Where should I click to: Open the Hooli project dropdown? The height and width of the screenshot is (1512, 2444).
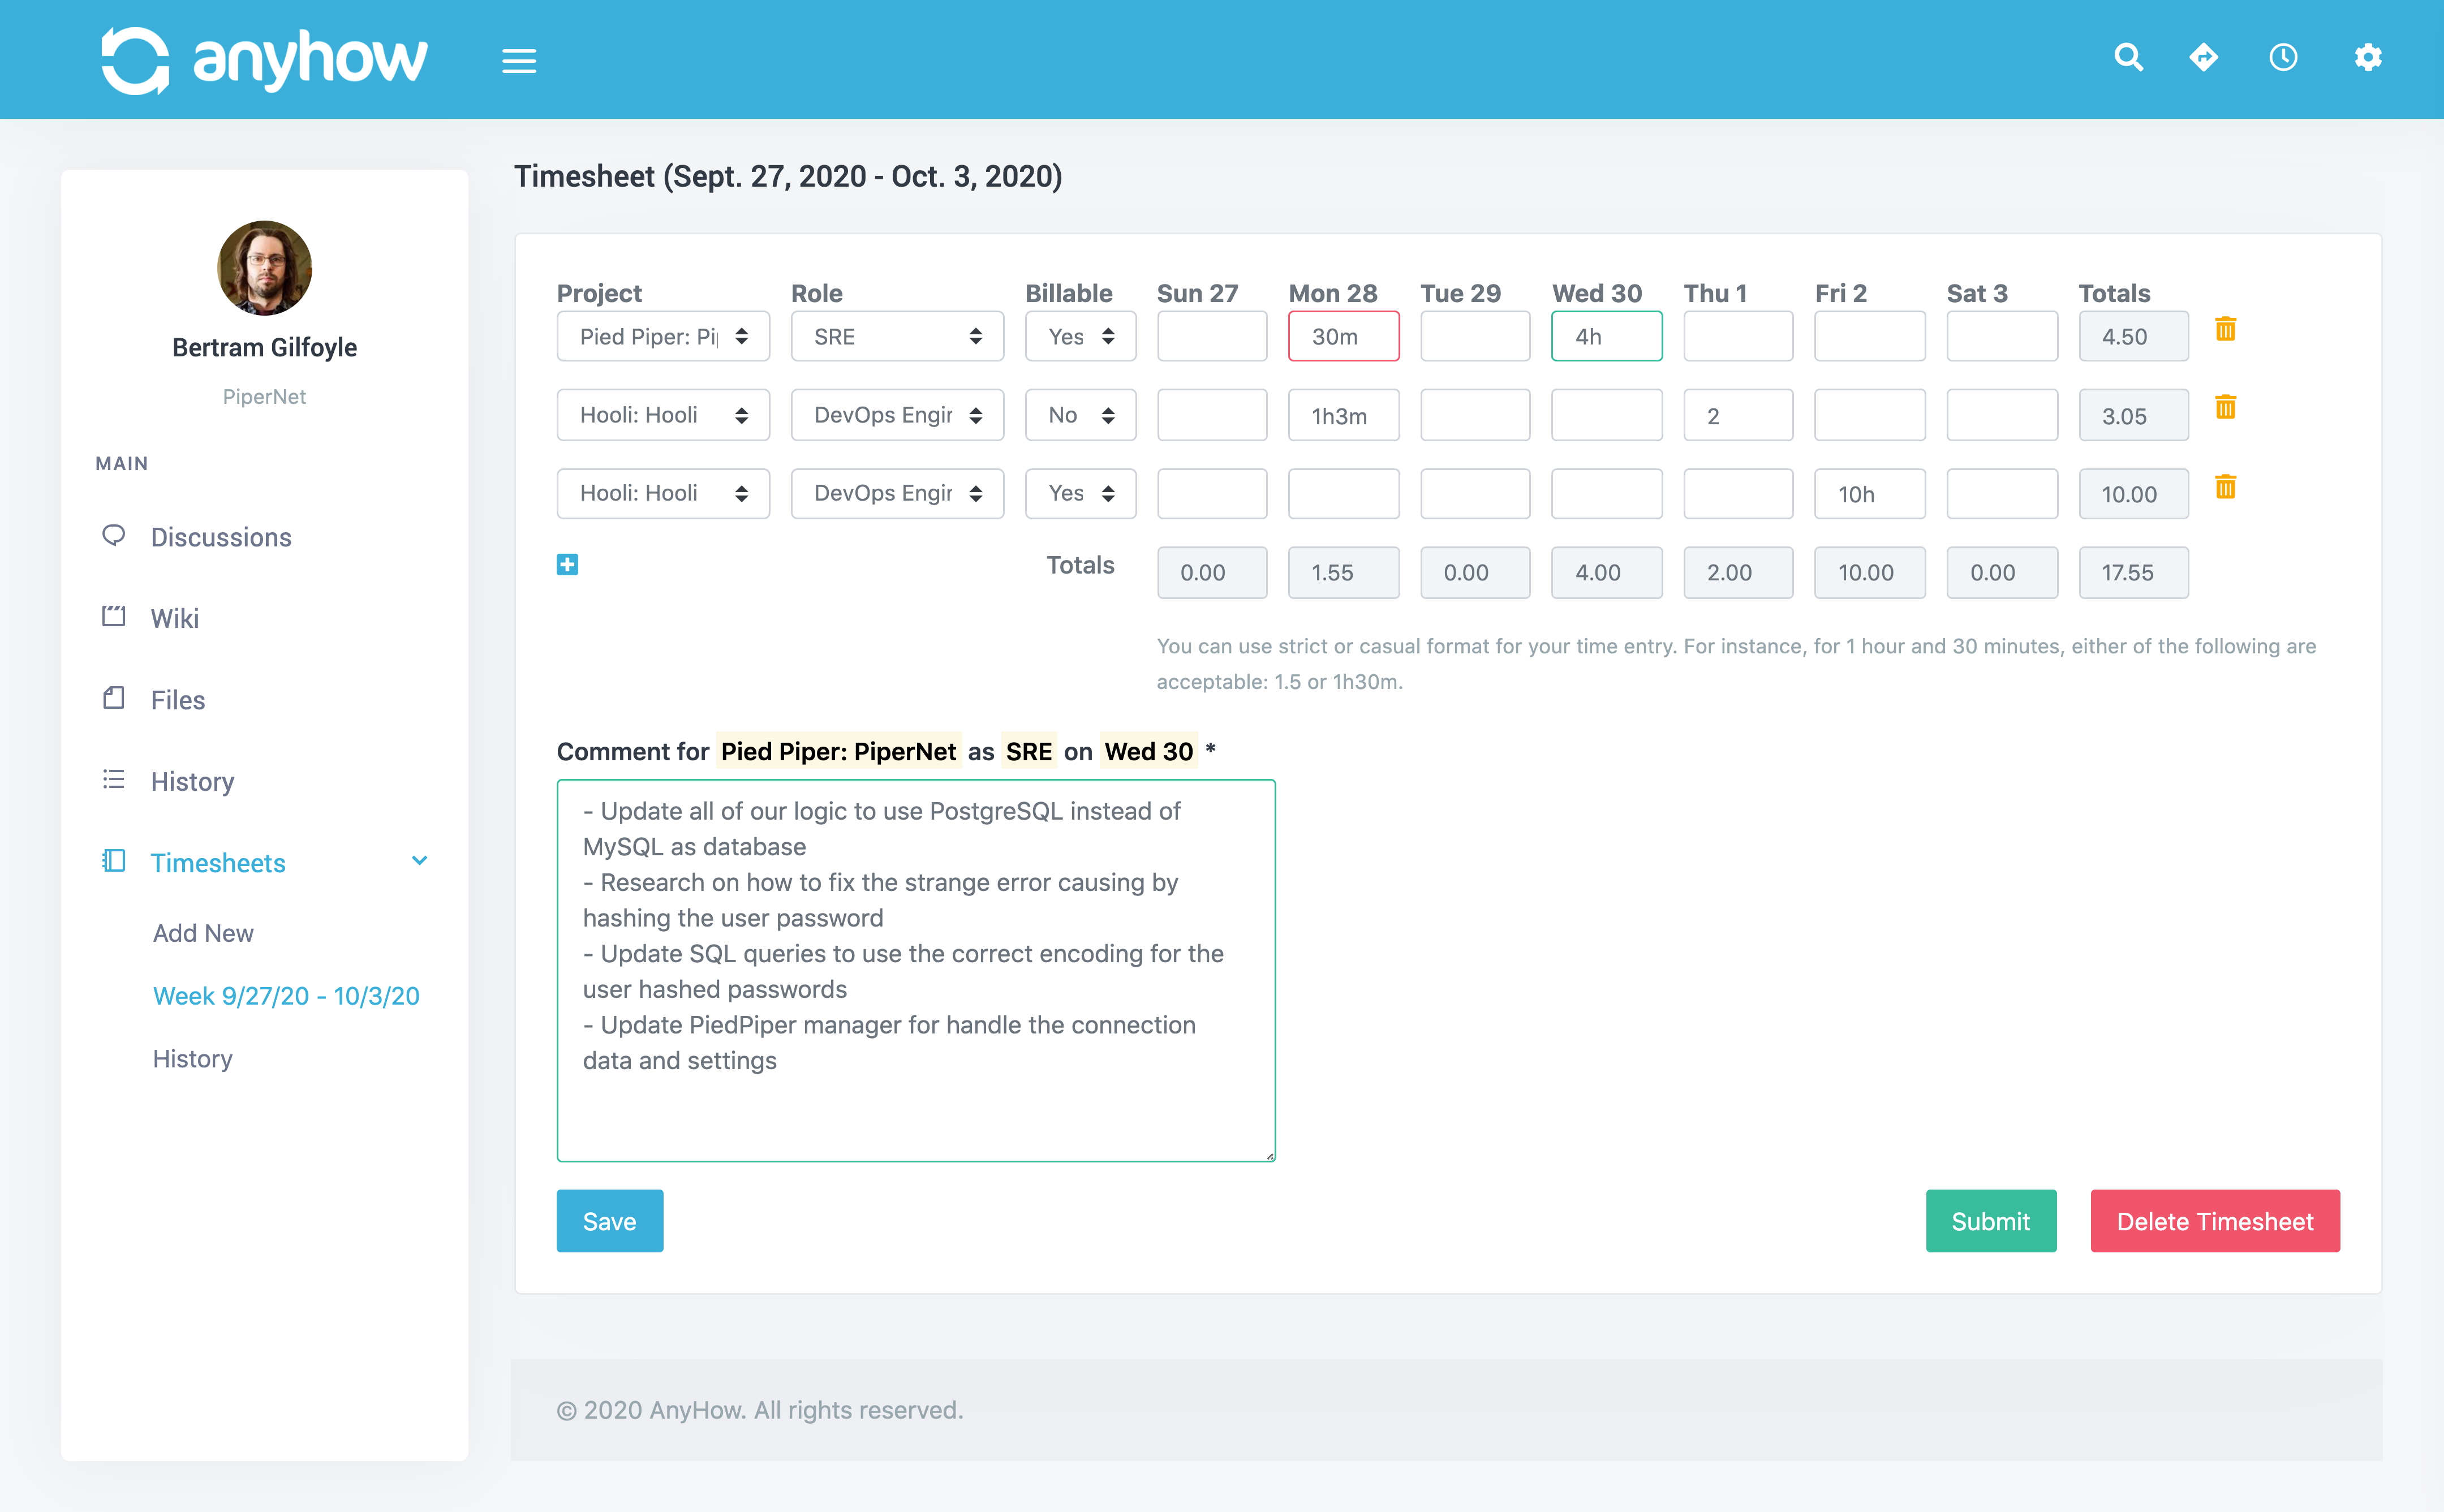click(662, 414)
